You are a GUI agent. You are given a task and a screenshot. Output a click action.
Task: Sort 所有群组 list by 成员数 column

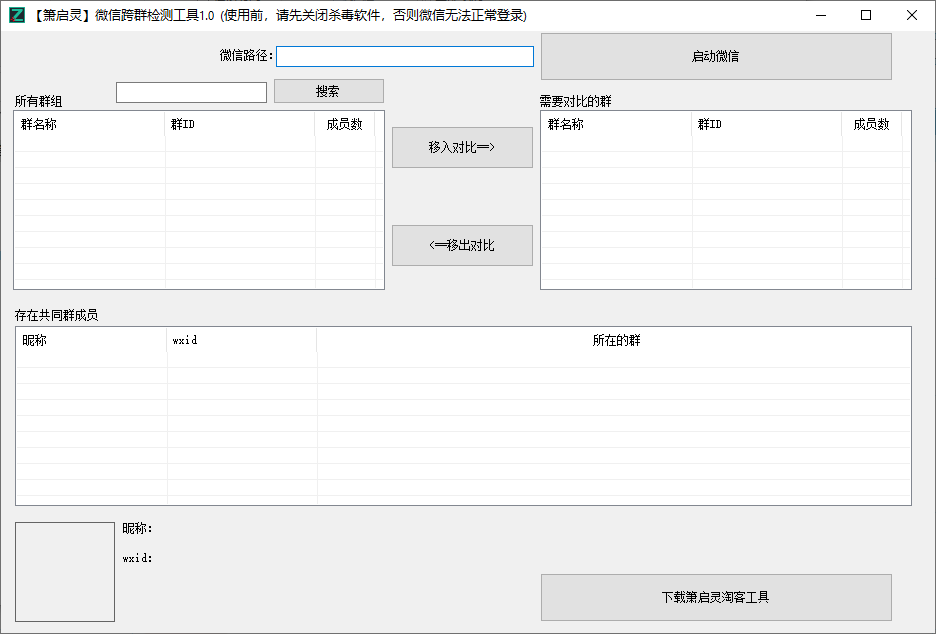pos(345,124)
